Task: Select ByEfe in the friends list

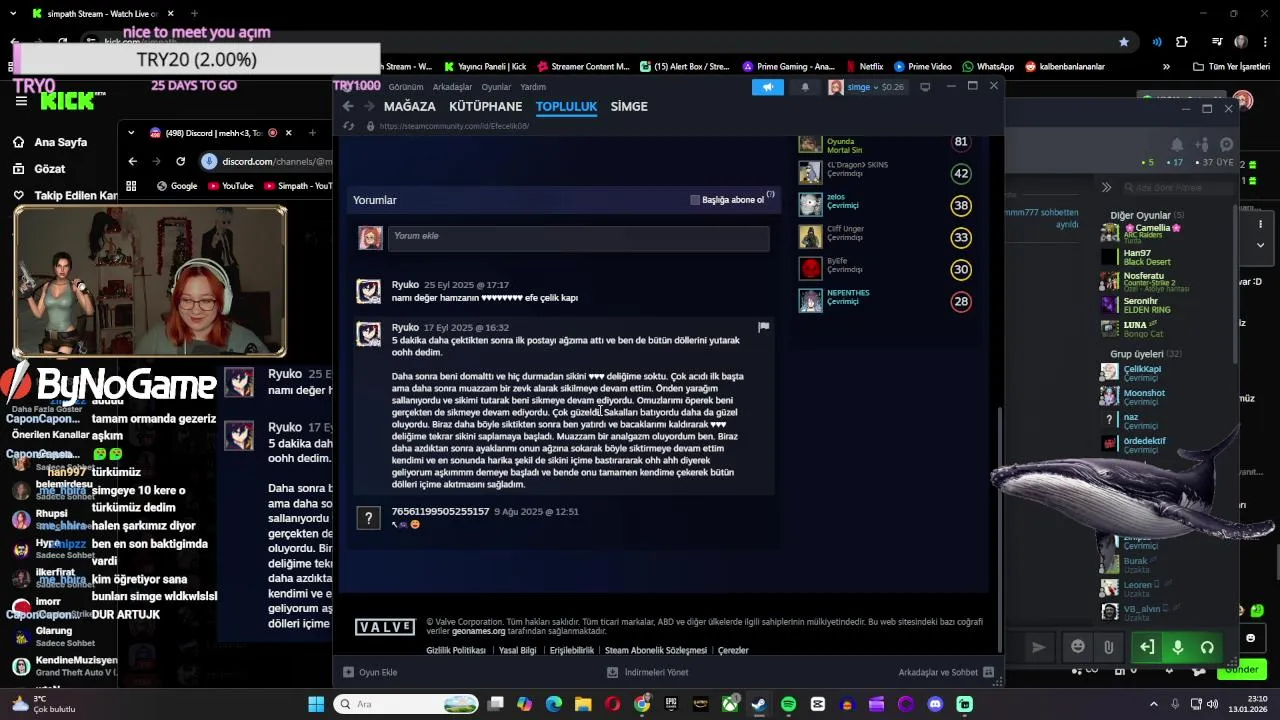Action: click(x=885, y=269)
